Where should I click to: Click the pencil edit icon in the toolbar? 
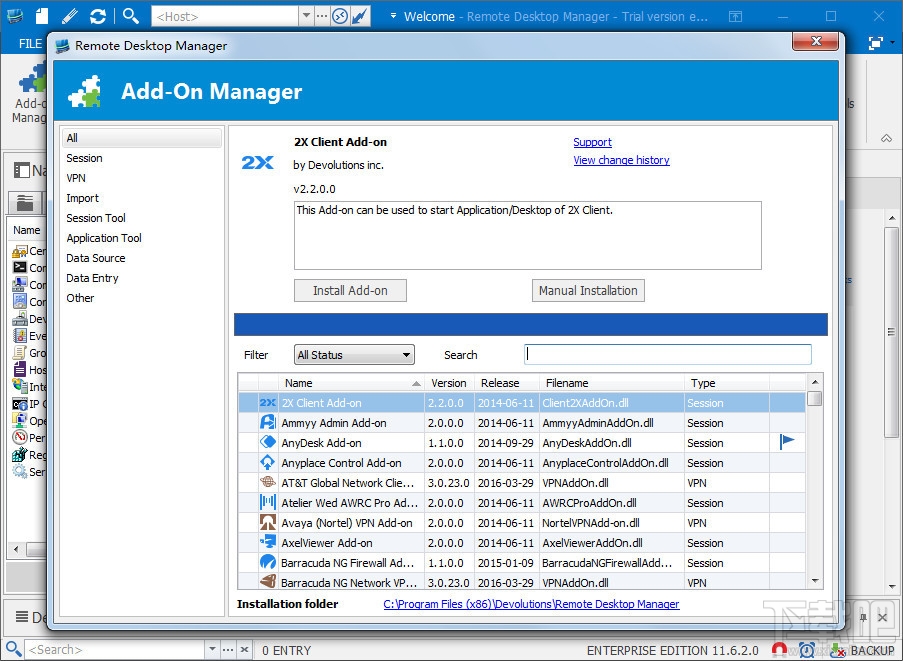point(69,15)
